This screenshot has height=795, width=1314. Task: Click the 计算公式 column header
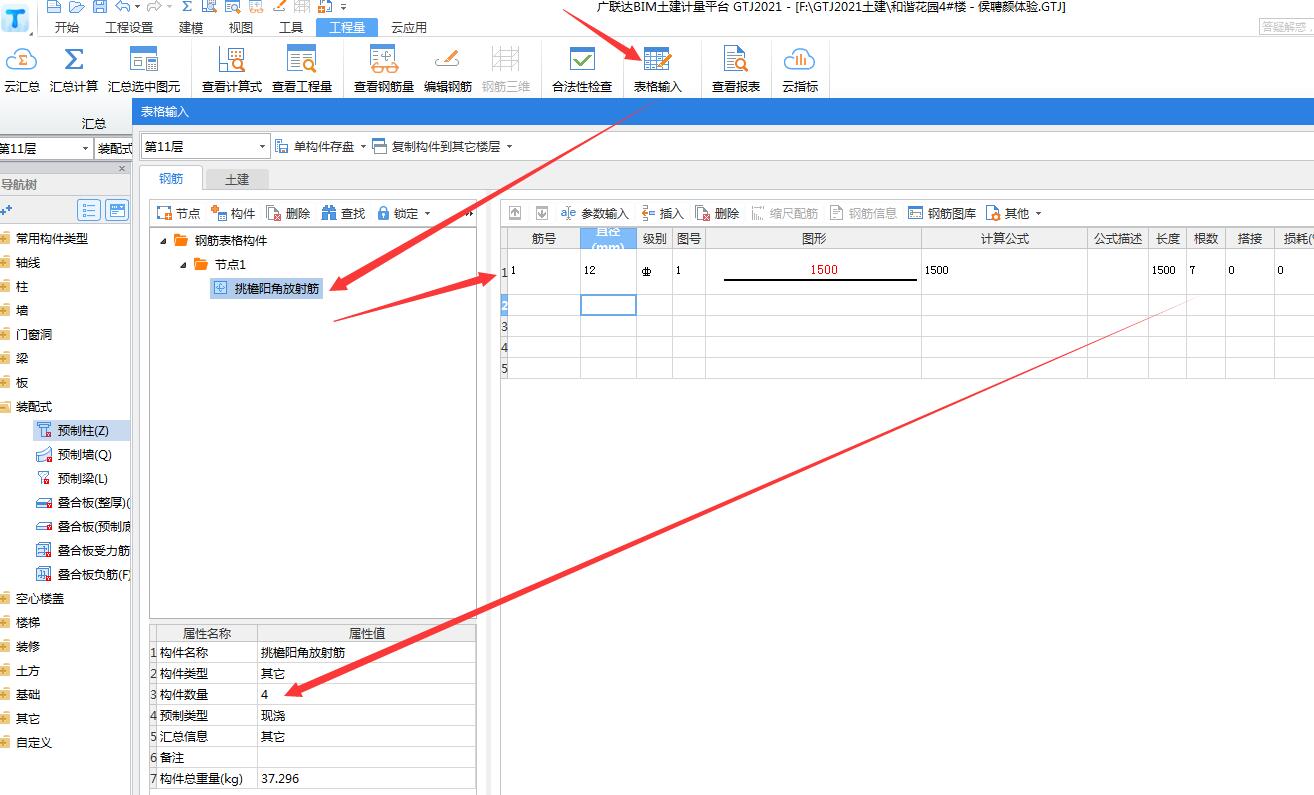point(1004,239)
